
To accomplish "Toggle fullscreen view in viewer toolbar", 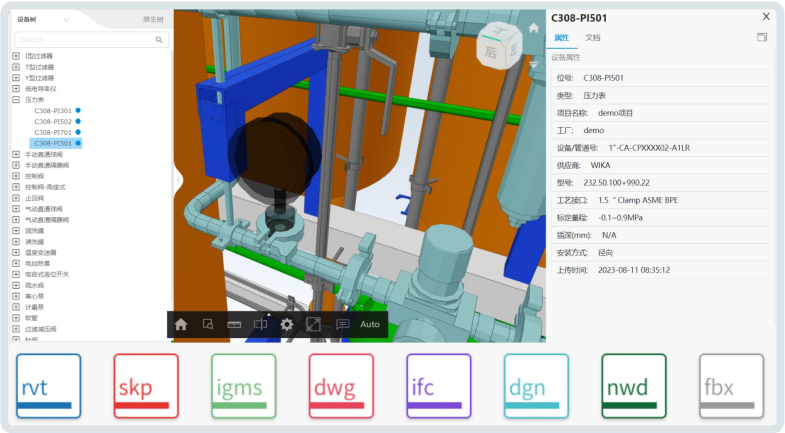I will tap(313, 324).
